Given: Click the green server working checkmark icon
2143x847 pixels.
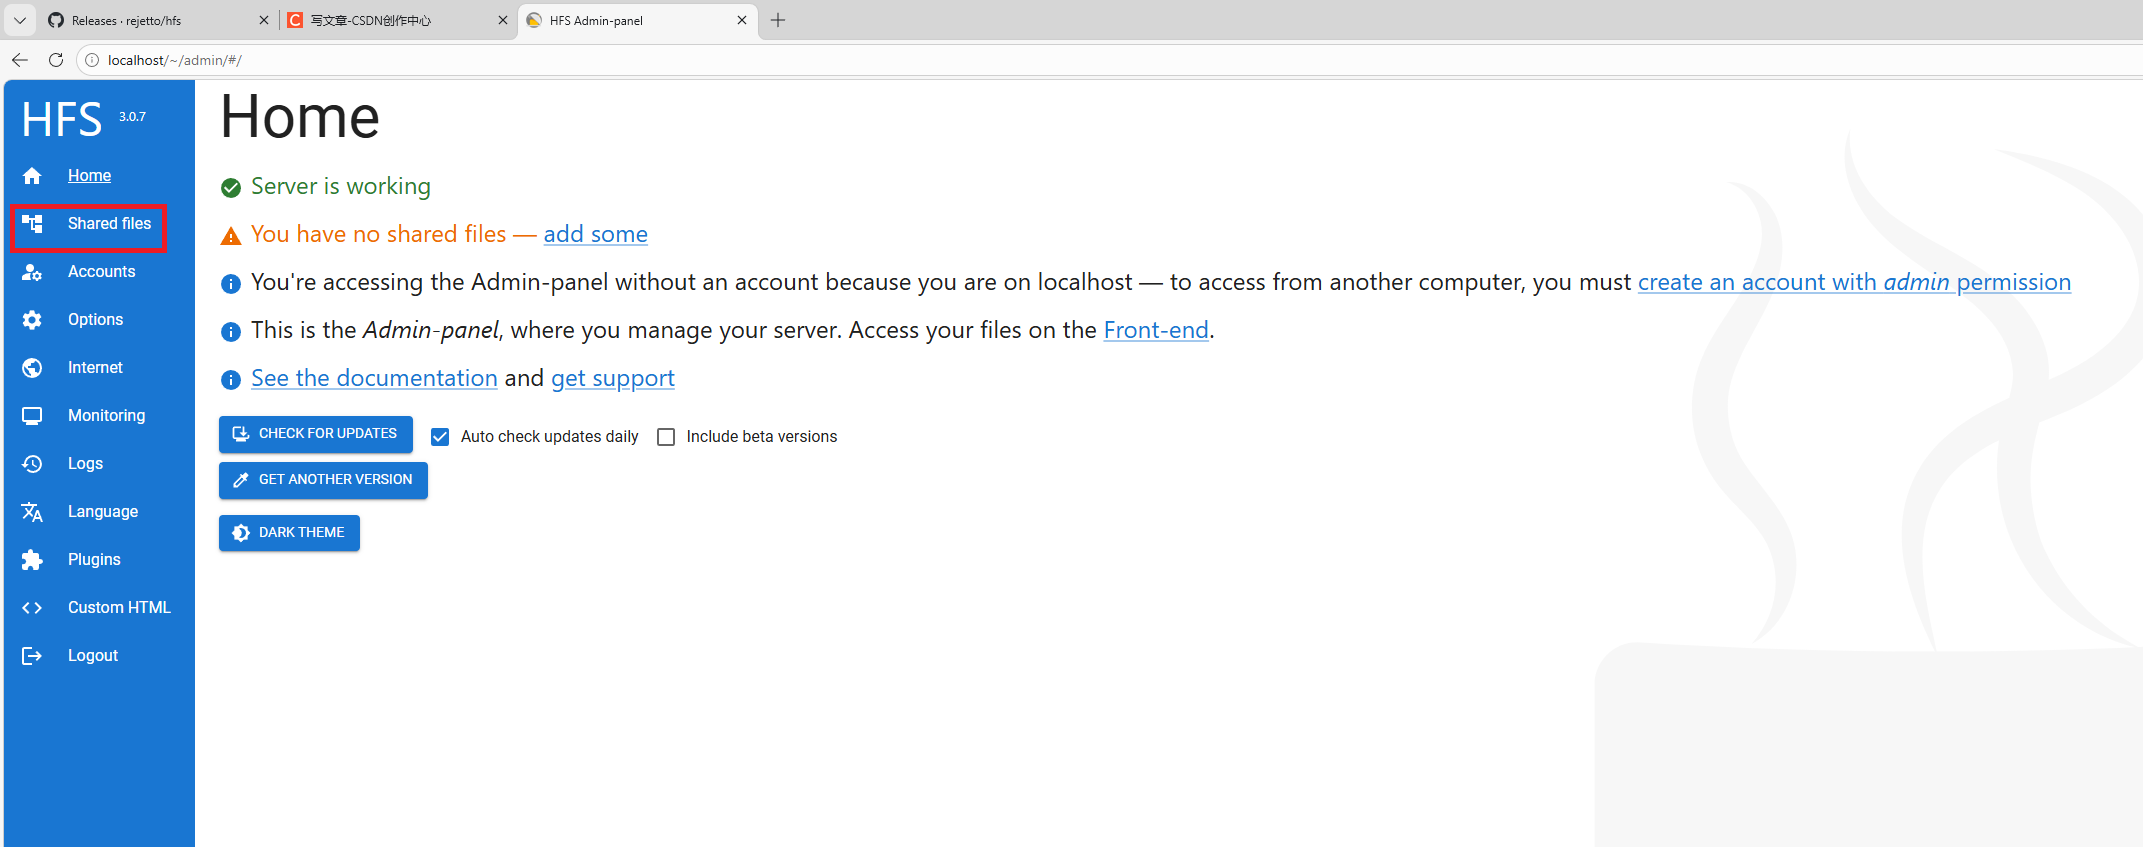Looking at the screenshot, I should coord(231,188).
